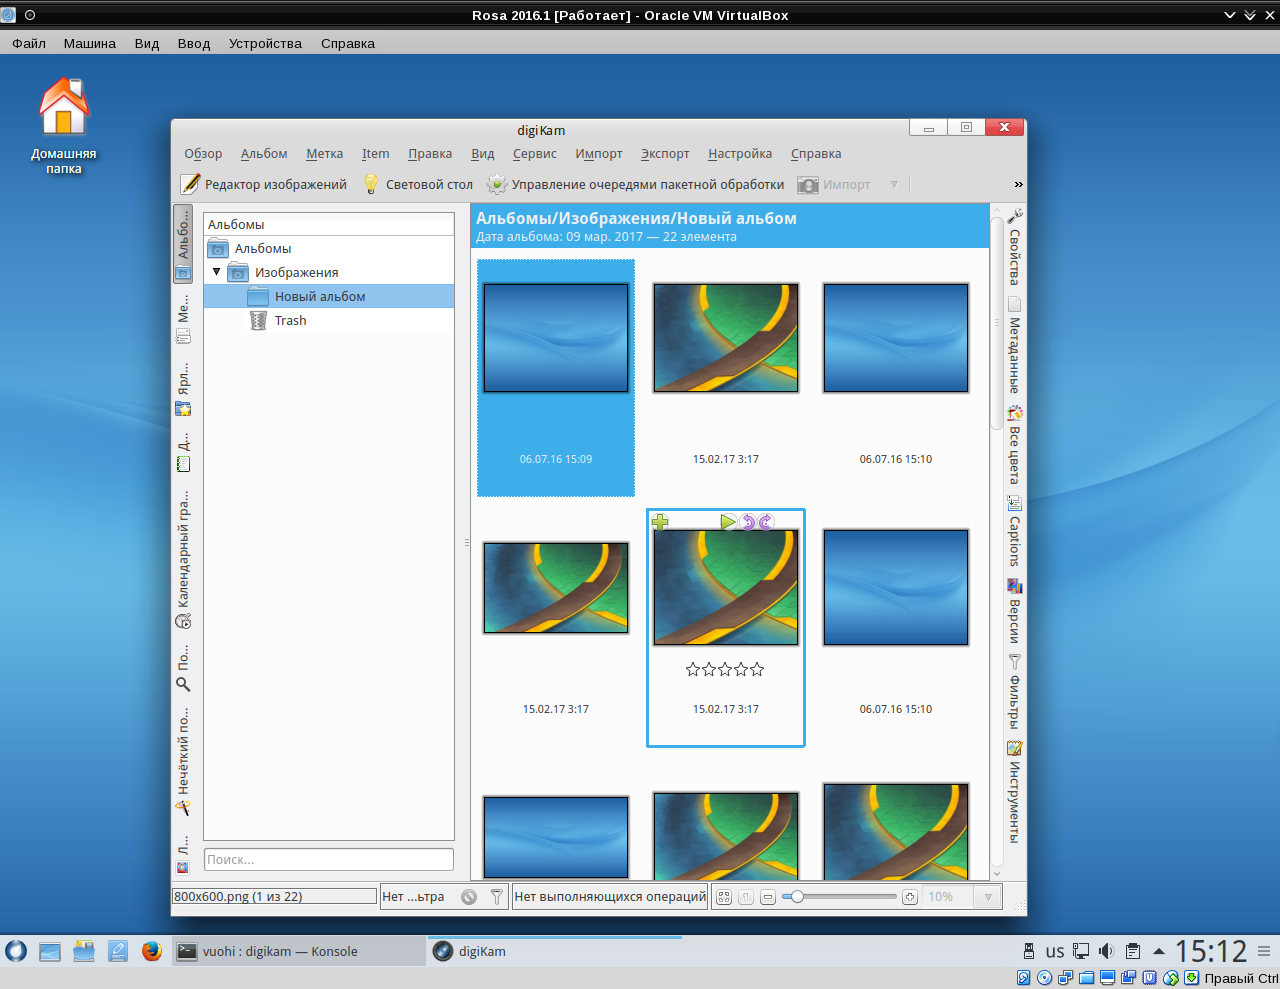
Task: Expand the toolbar overflow chevron
Action: coord(1018,185)
